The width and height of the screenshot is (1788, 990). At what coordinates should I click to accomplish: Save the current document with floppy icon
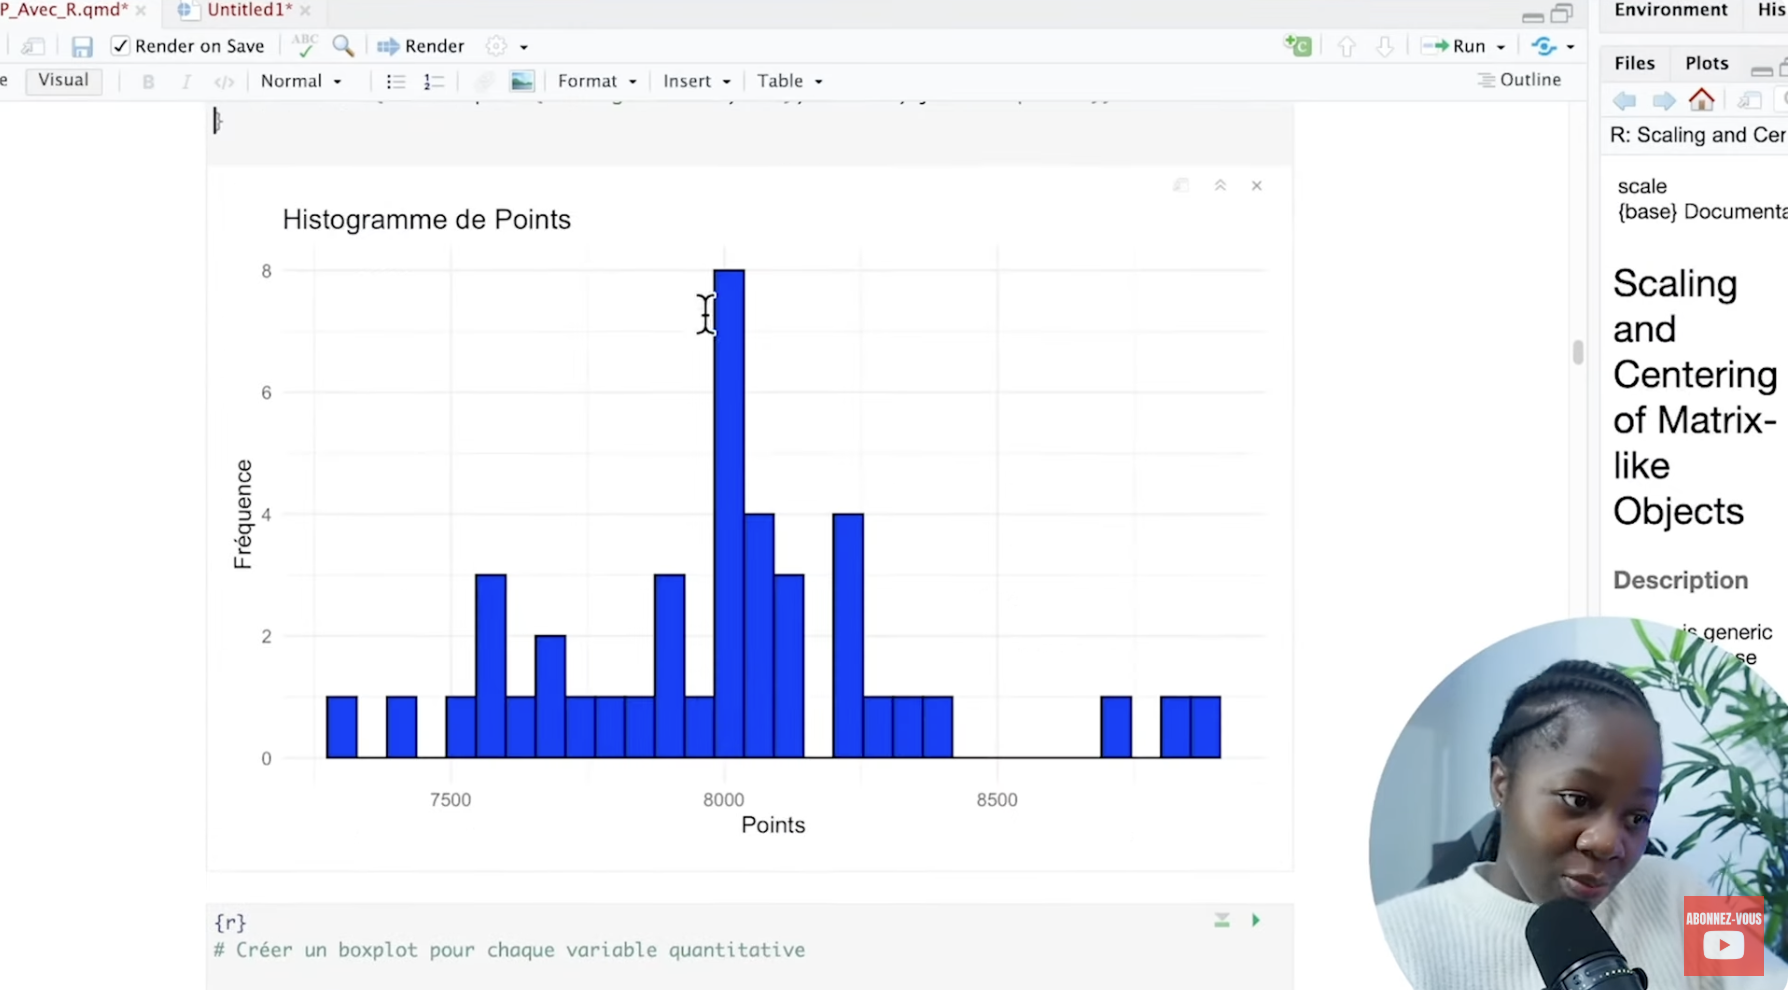[81, 46]
